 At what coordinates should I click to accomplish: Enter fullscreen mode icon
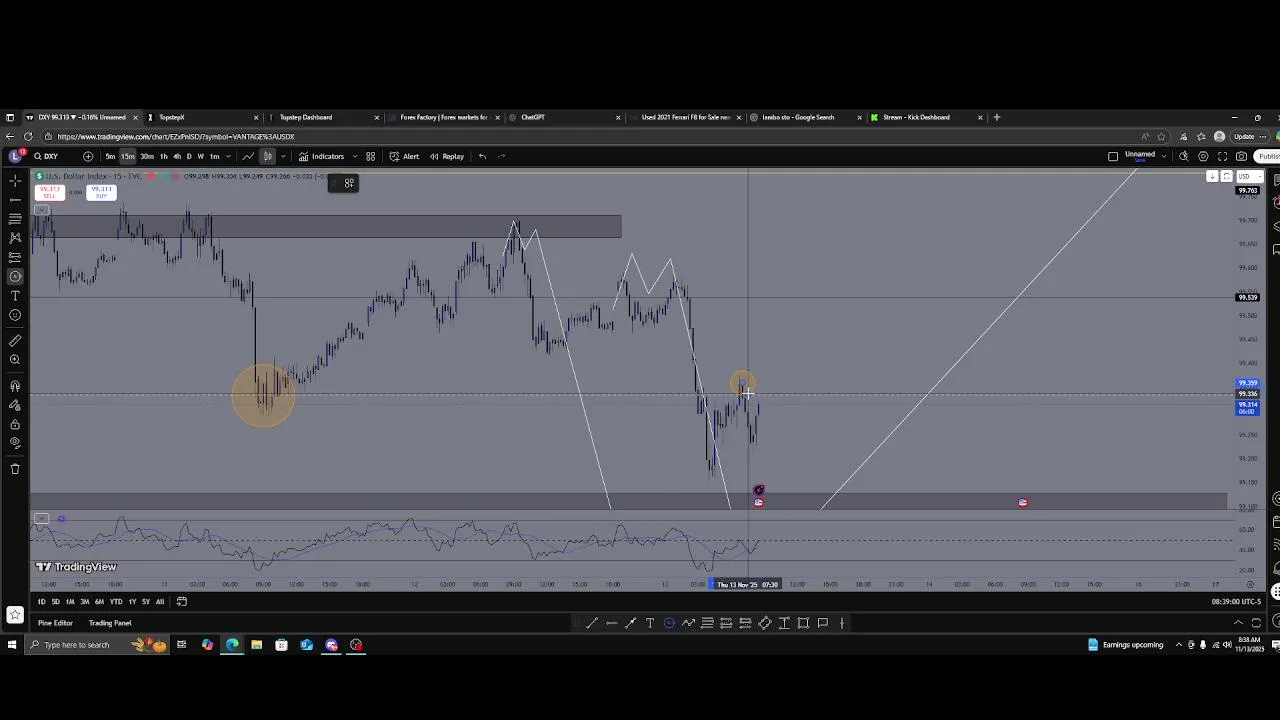coord(1222,156)
